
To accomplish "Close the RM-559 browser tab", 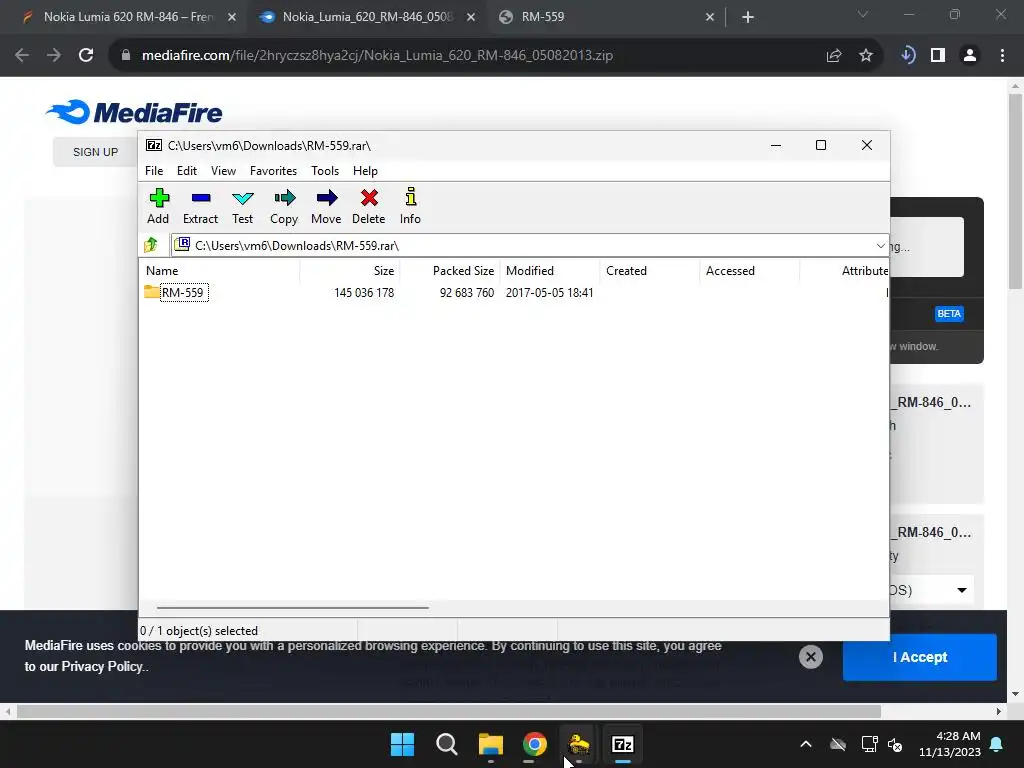I will pyautogui.click(x=710, y=18).
